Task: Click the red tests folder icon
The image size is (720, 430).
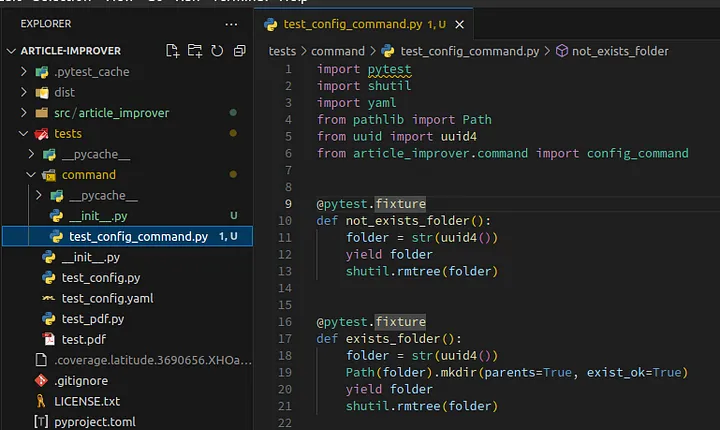Action: 41,134
